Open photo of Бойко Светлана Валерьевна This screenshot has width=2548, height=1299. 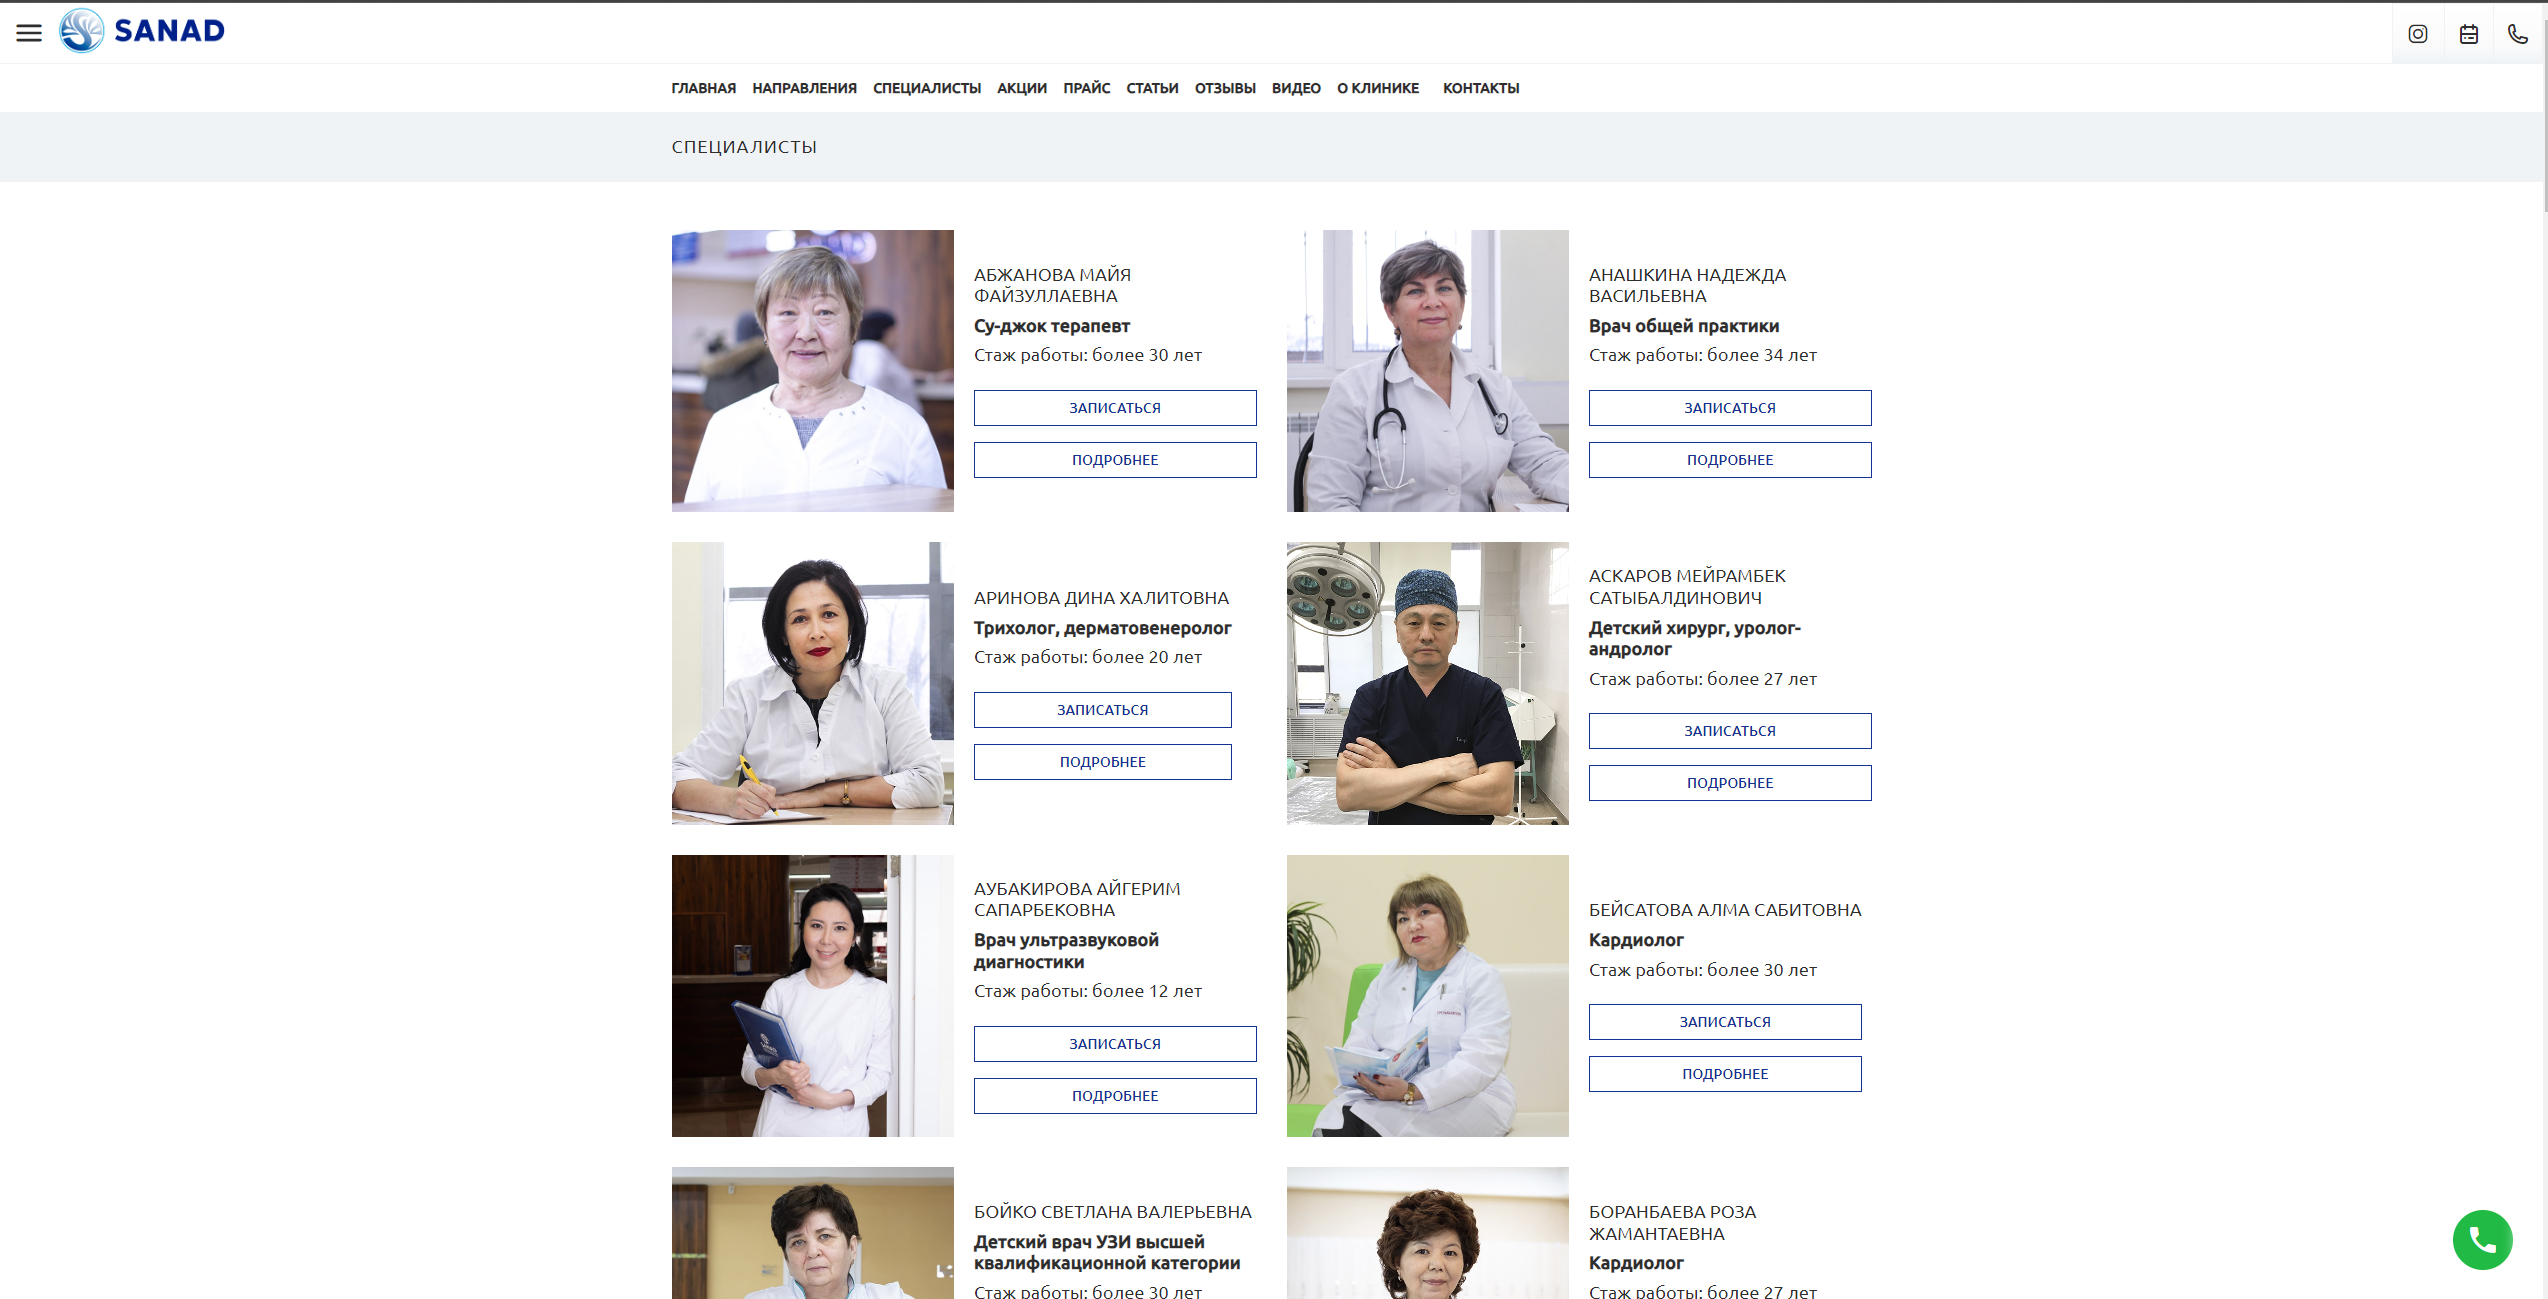point(812,1233)
